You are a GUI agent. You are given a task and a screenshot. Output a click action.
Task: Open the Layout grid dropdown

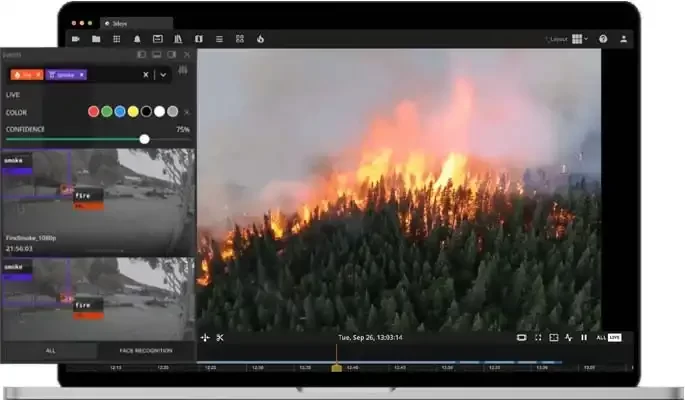coord(580,39)
